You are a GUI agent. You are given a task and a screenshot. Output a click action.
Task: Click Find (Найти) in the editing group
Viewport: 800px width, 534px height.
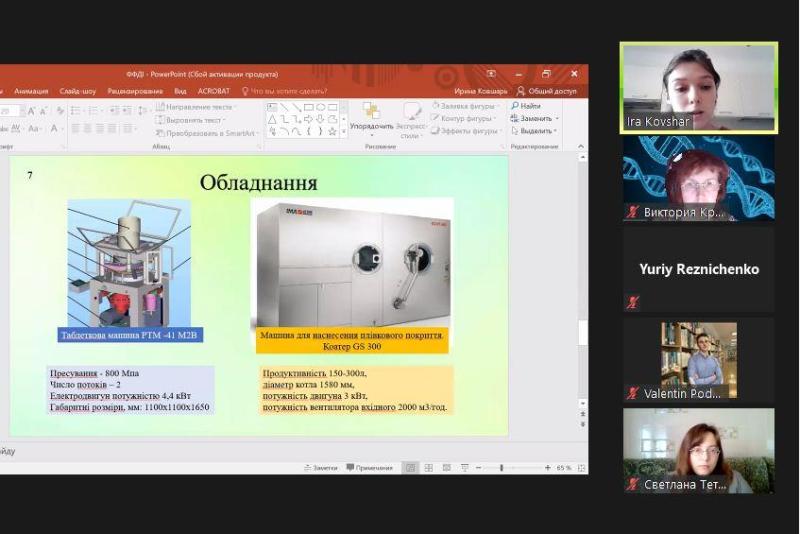pos(526,105)
